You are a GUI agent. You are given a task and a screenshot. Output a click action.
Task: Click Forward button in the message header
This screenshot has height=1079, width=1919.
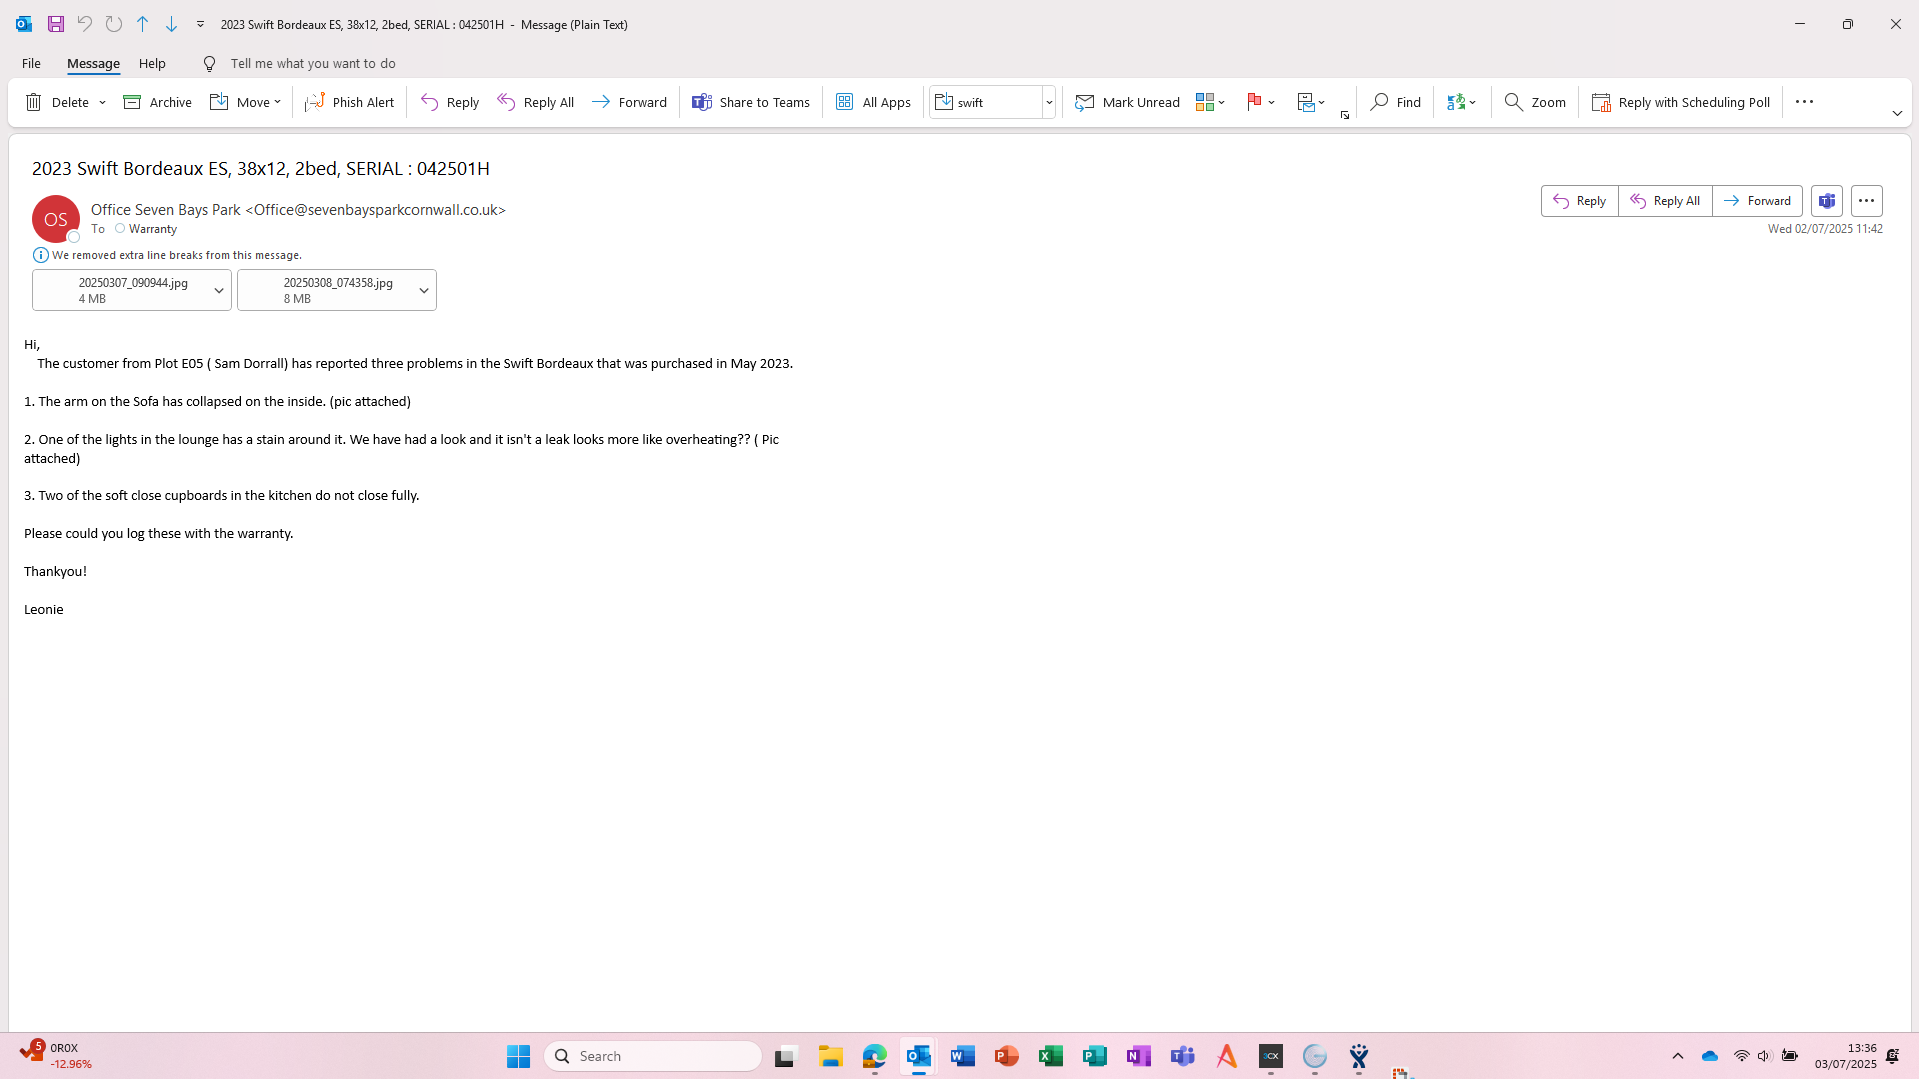tap(1757, 201)
